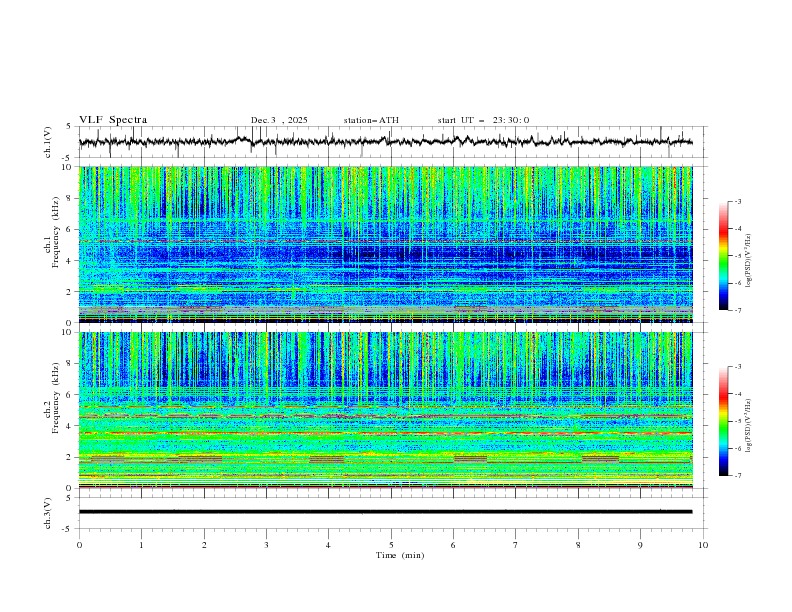
Task: Click the ch.1 spectrogram plot
Action: tap(385, 244)
